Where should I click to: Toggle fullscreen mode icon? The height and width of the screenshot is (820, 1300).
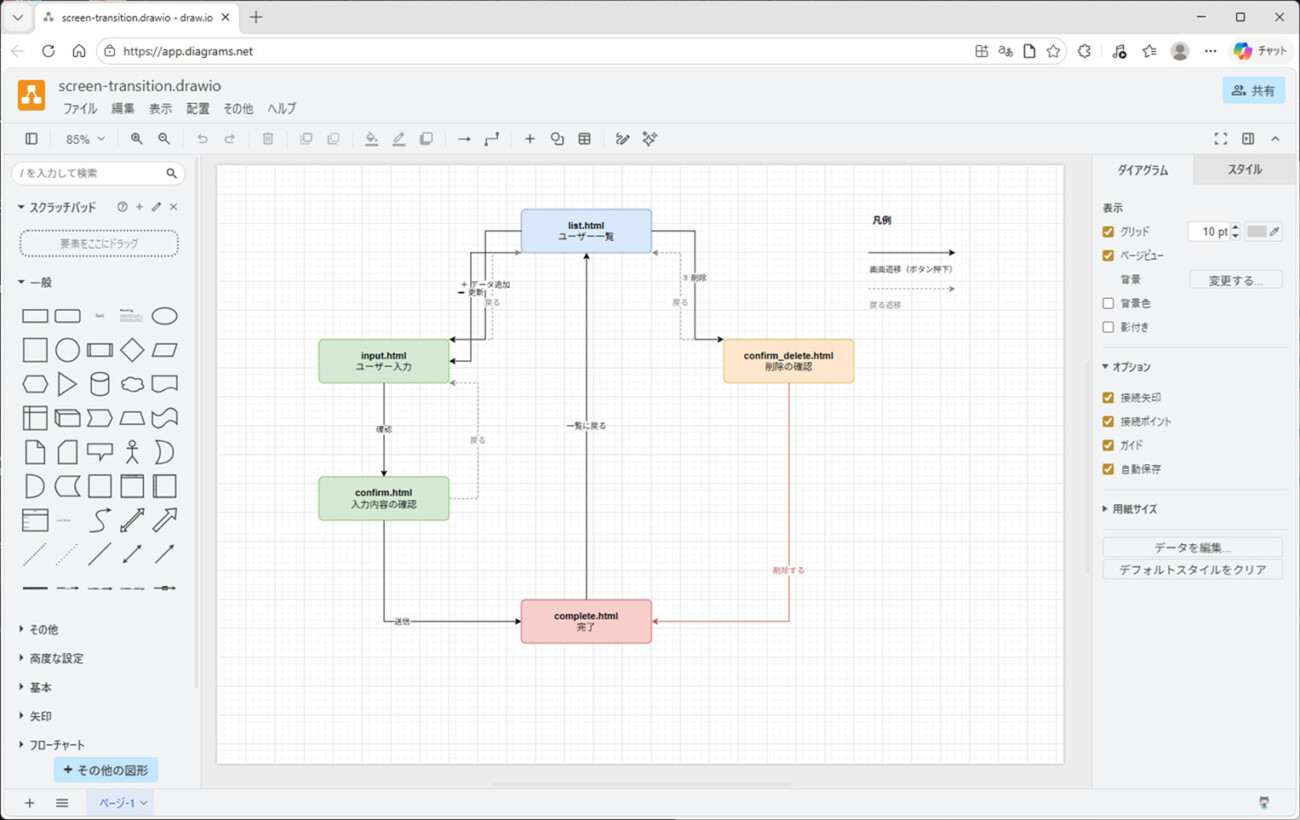point(1220,139)
